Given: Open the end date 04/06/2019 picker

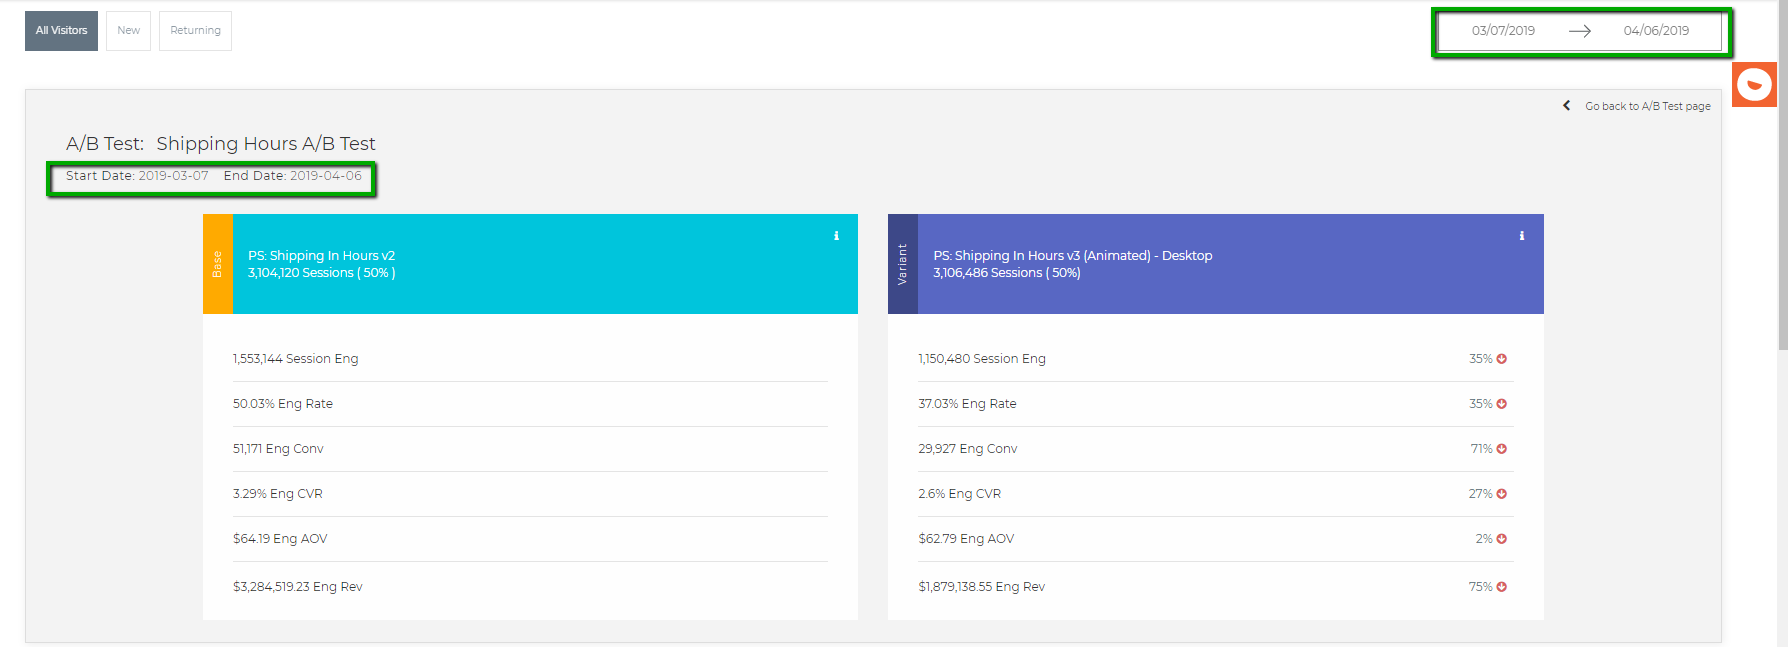Looking at the screenshot, I should 1656,31.
